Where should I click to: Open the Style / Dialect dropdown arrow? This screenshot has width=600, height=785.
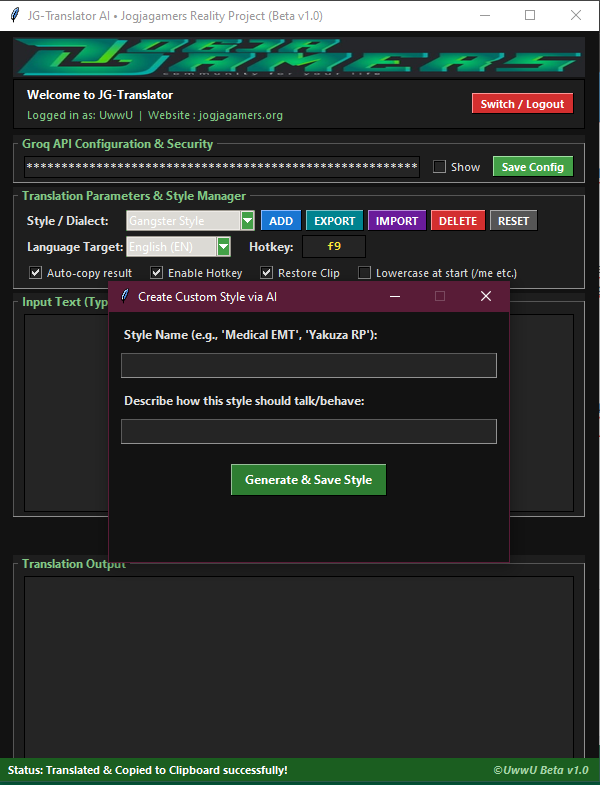[x=247, y=221]
